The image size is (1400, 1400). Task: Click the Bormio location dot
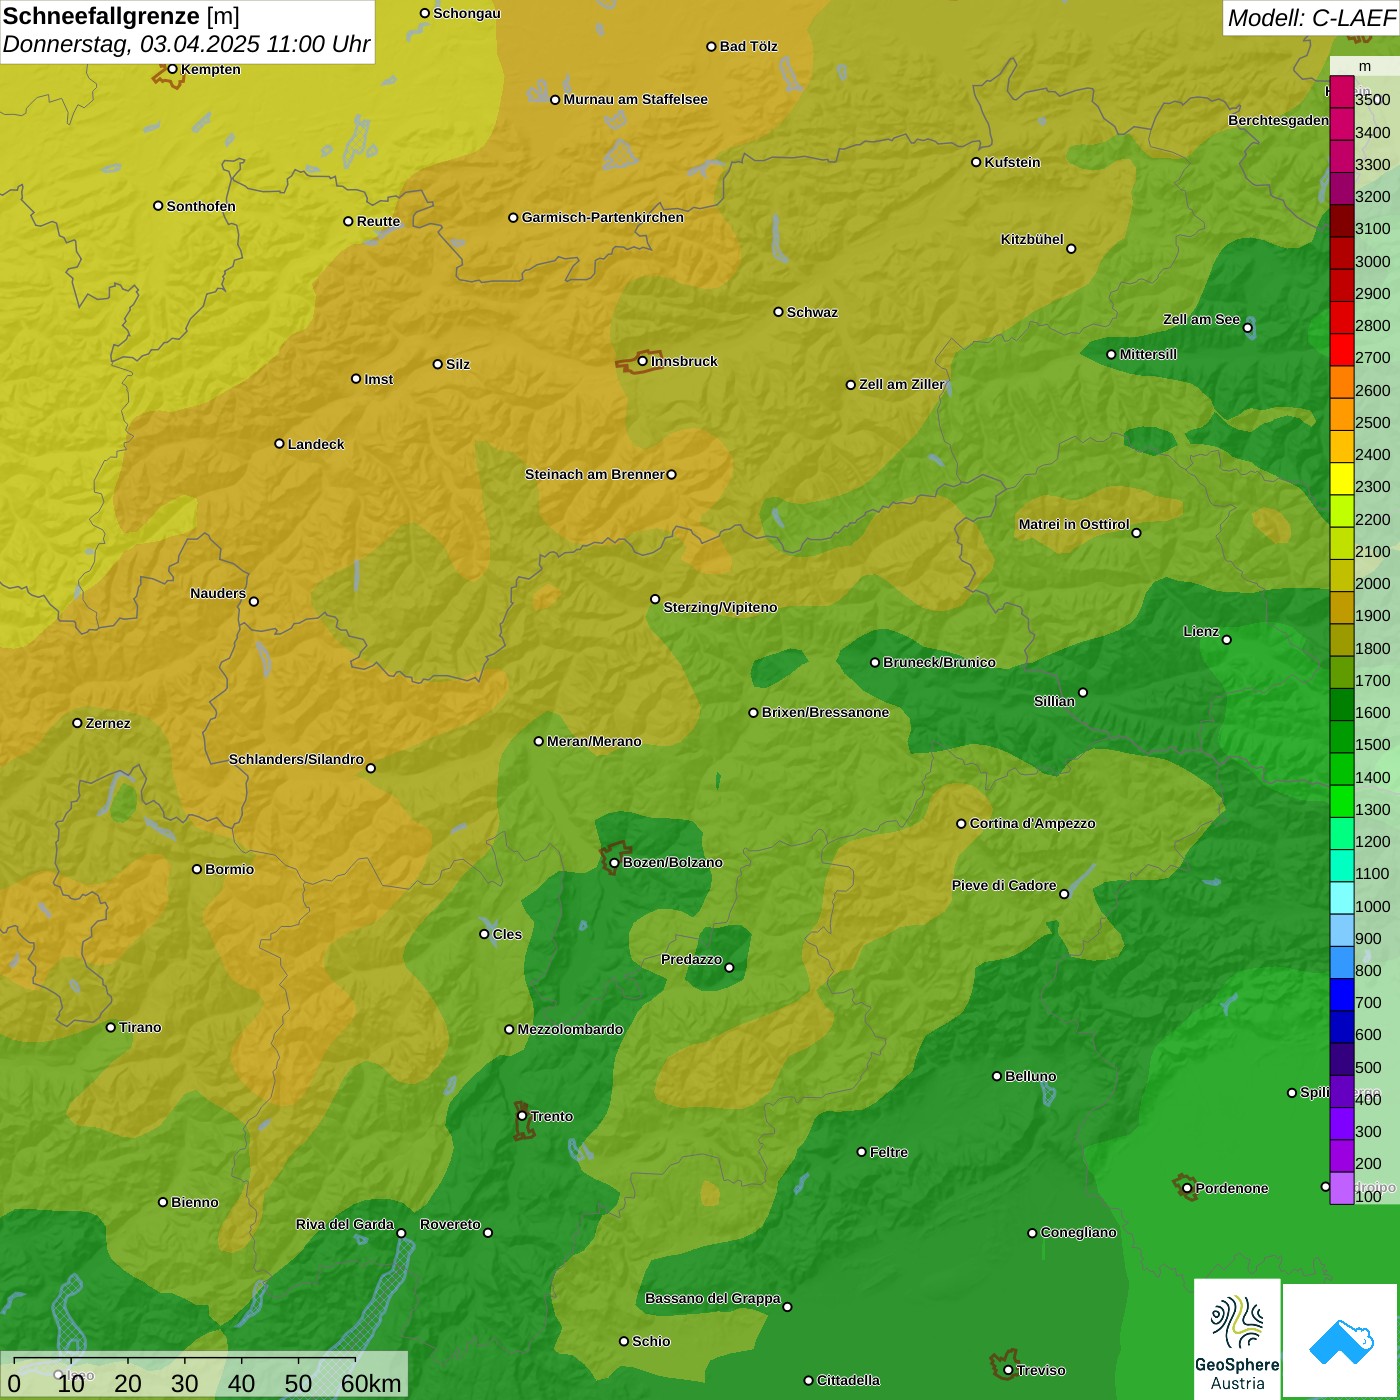click(197, 869)
